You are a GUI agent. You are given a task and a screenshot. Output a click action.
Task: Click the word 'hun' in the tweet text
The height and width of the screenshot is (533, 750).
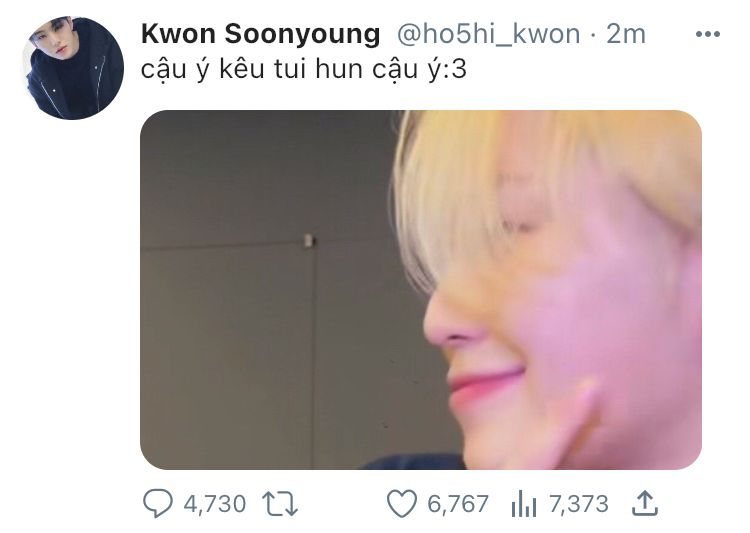point(339,69)
